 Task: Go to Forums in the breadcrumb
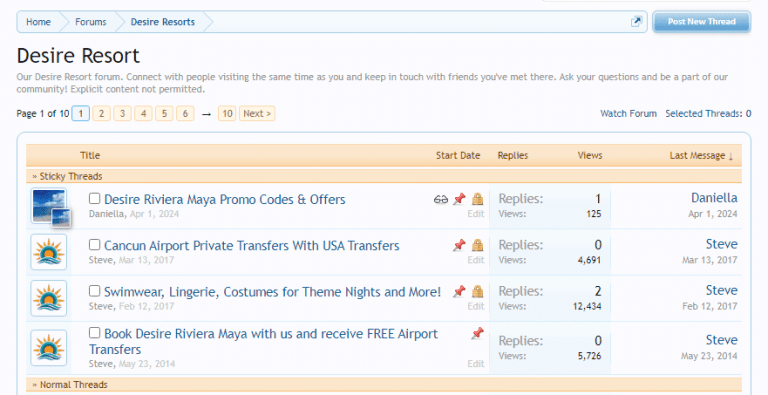[x=91, y=22]
